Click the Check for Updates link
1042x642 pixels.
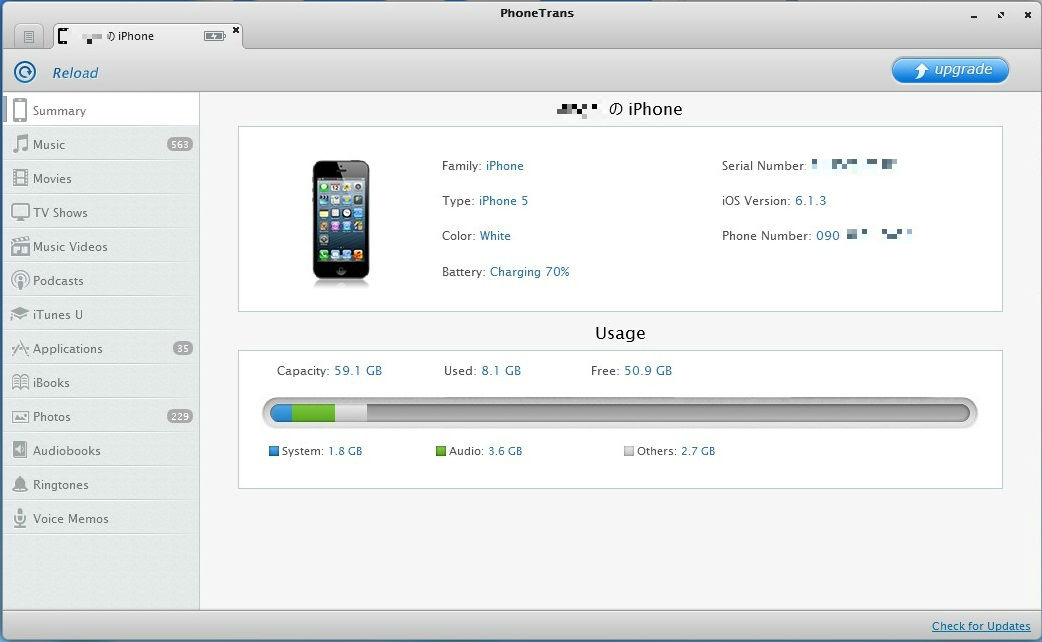(980, 626)
